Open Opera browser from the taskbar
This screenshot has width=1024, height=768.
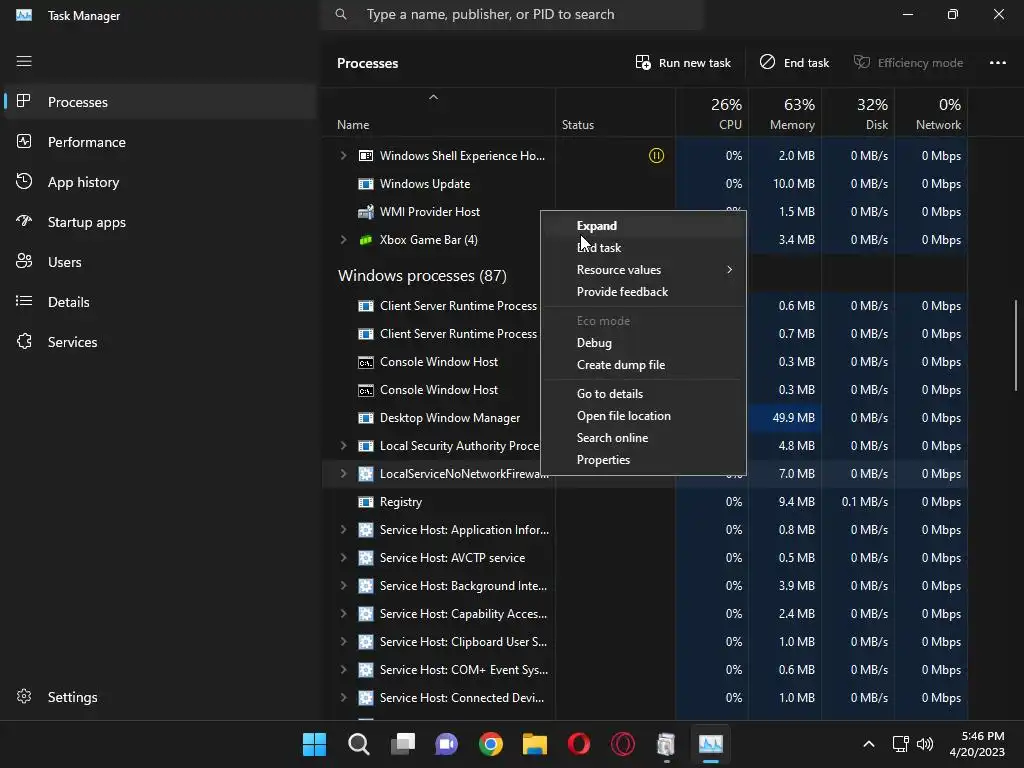579,744
